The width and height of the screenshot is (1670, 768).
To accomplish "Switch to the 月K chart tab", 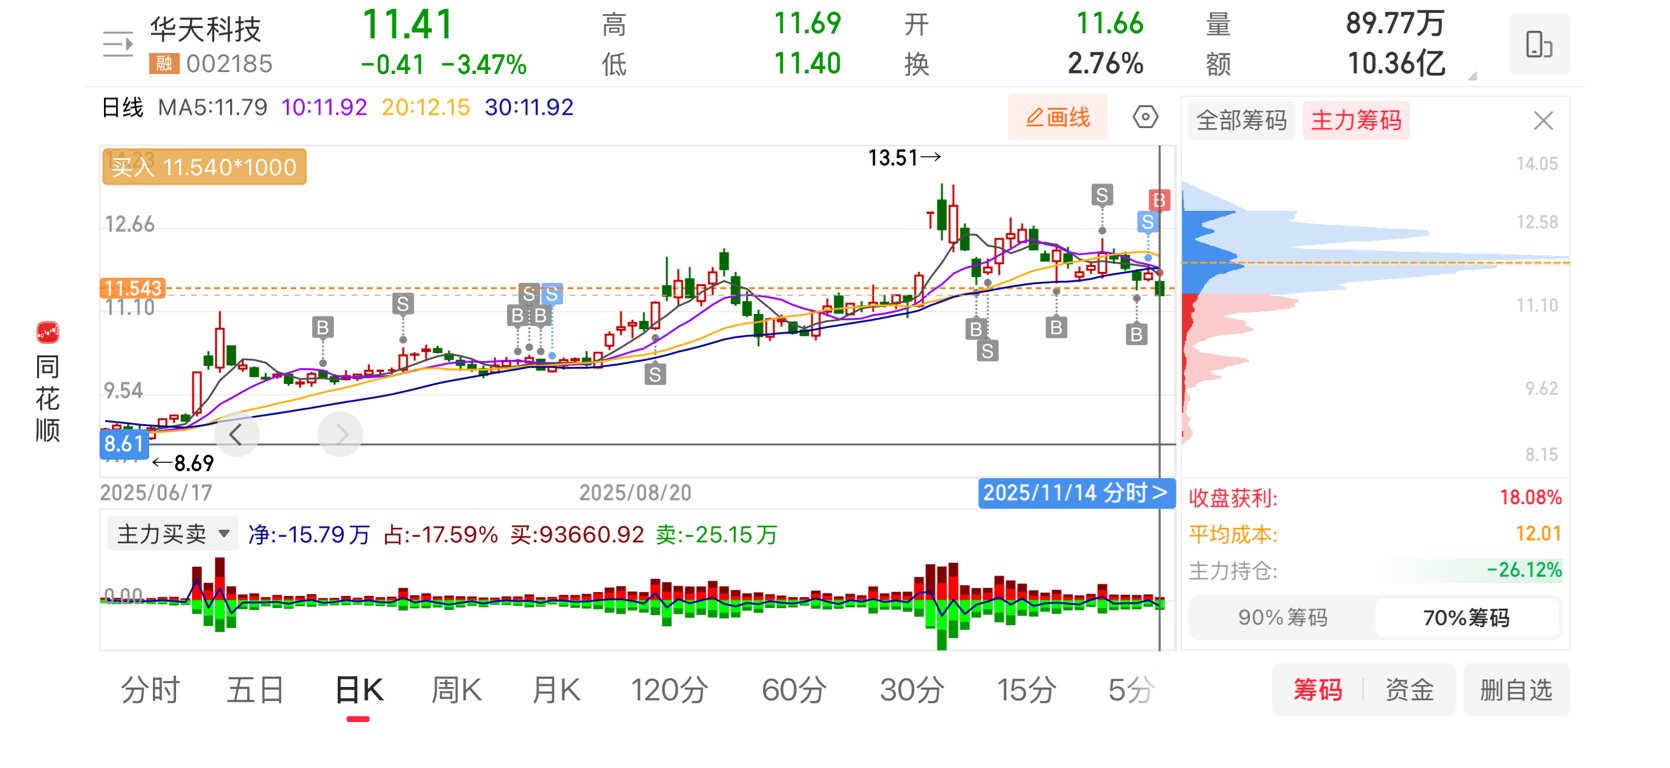I will (556, 690).
